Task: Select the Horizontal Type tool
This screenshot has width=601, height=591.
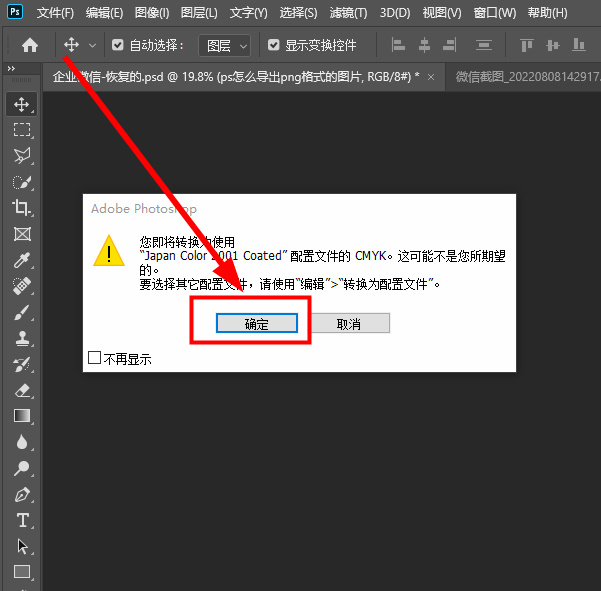Action: tap(23, 520)
